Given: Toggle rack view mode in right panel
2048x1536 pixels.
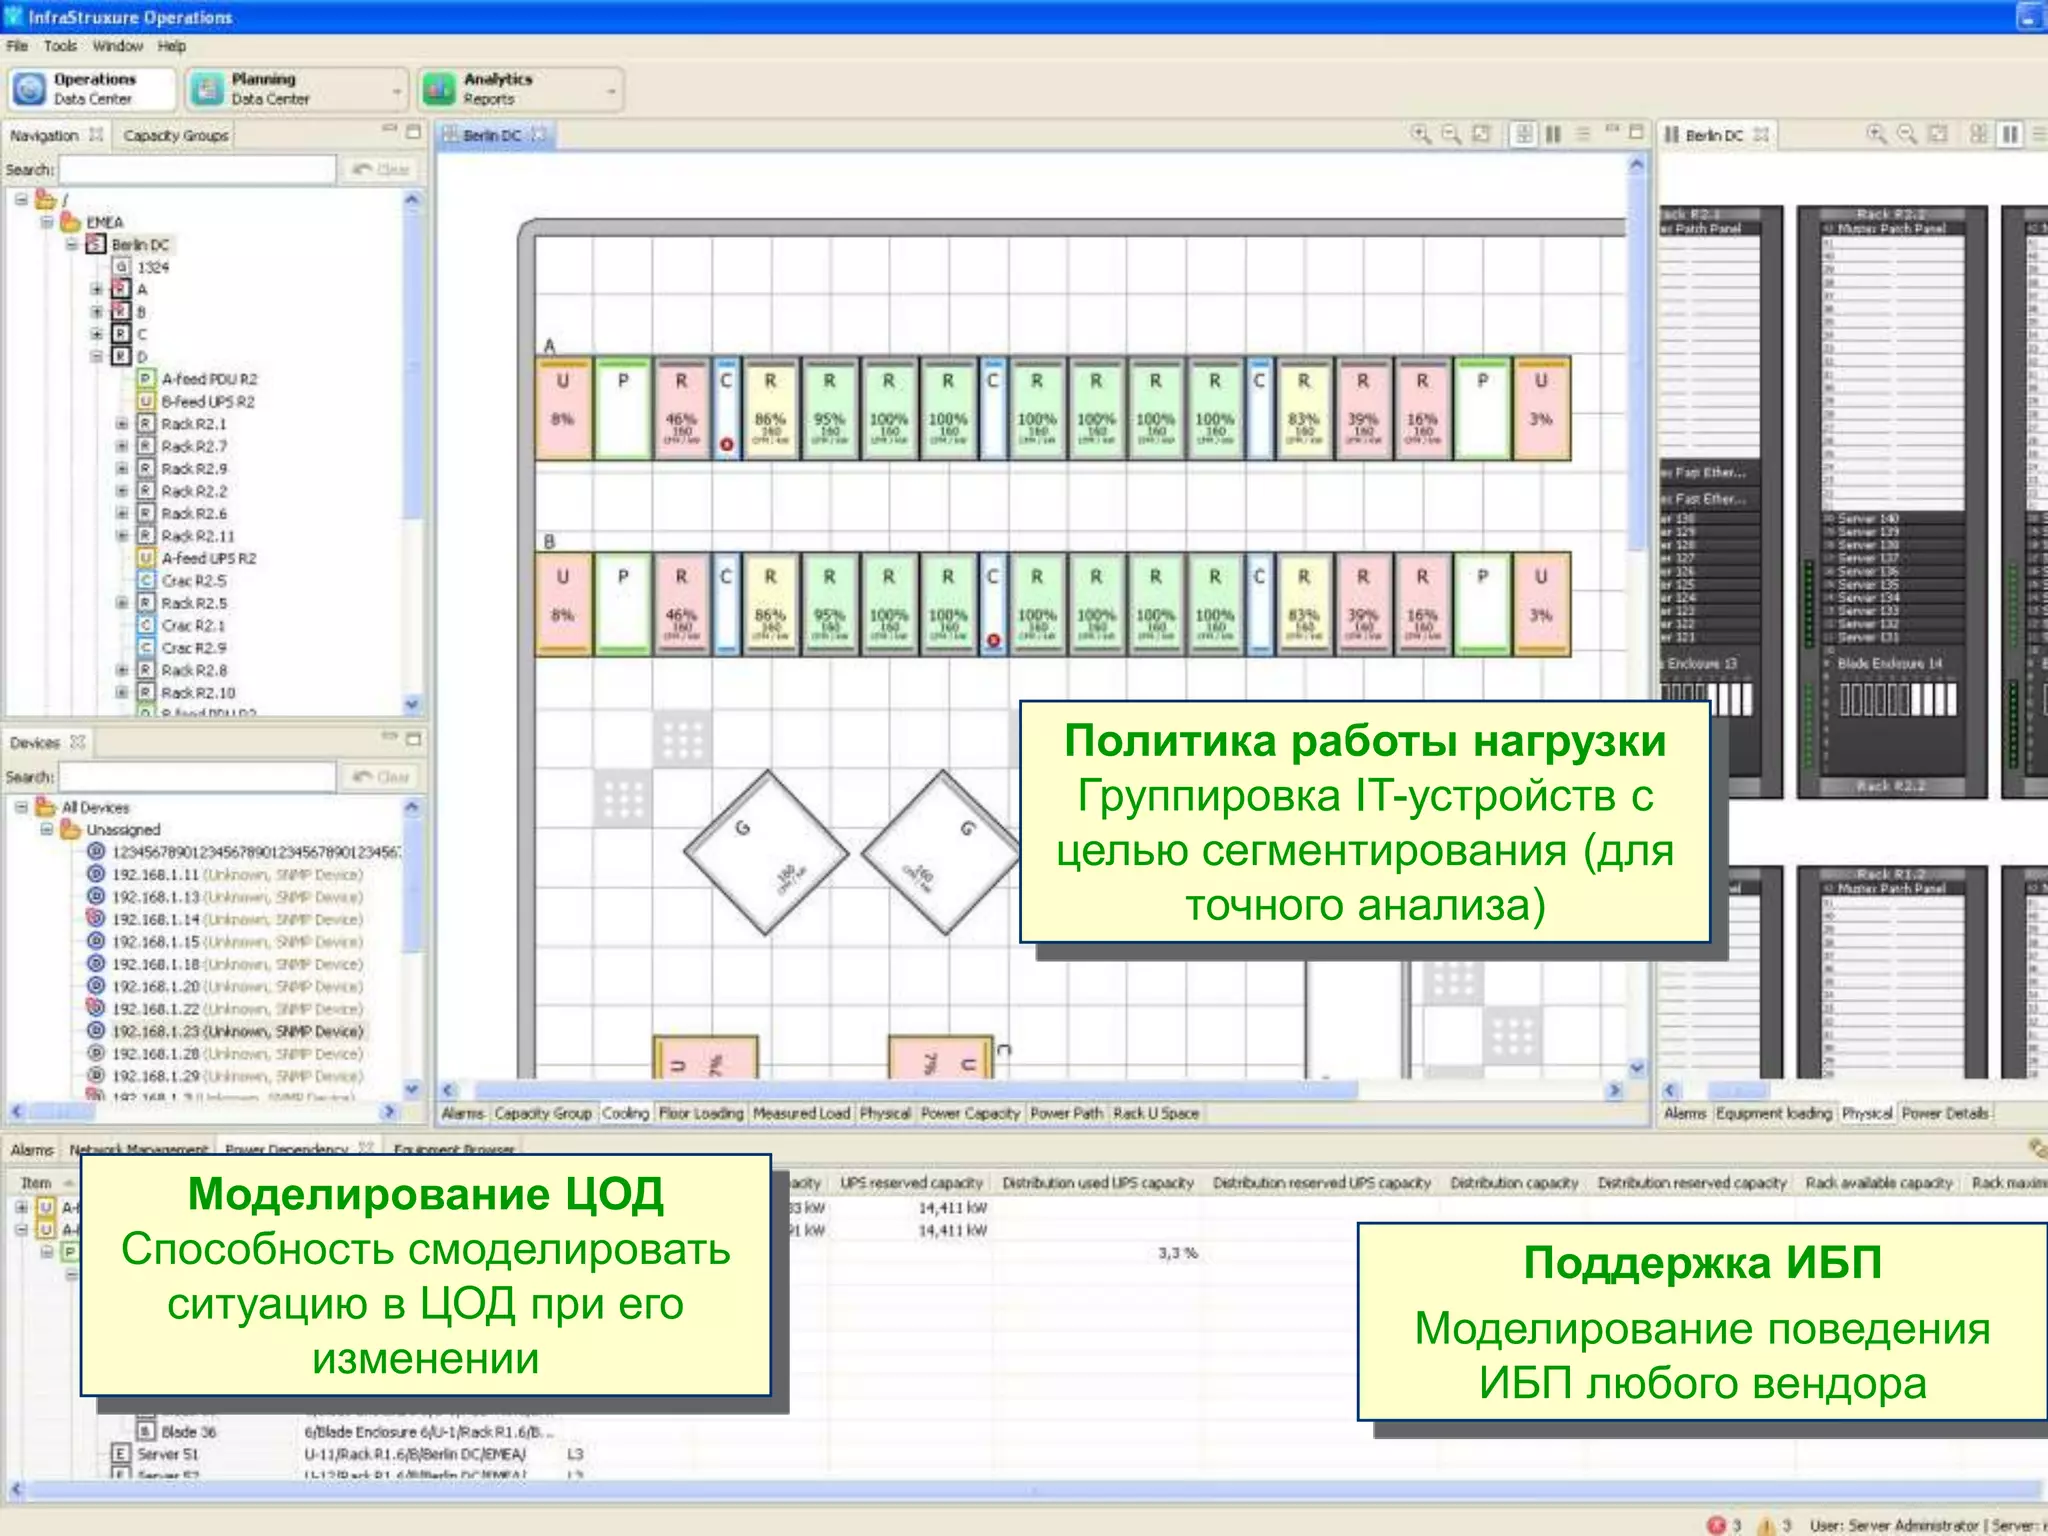Looking at the screenshot, I should pos(2011,134).
